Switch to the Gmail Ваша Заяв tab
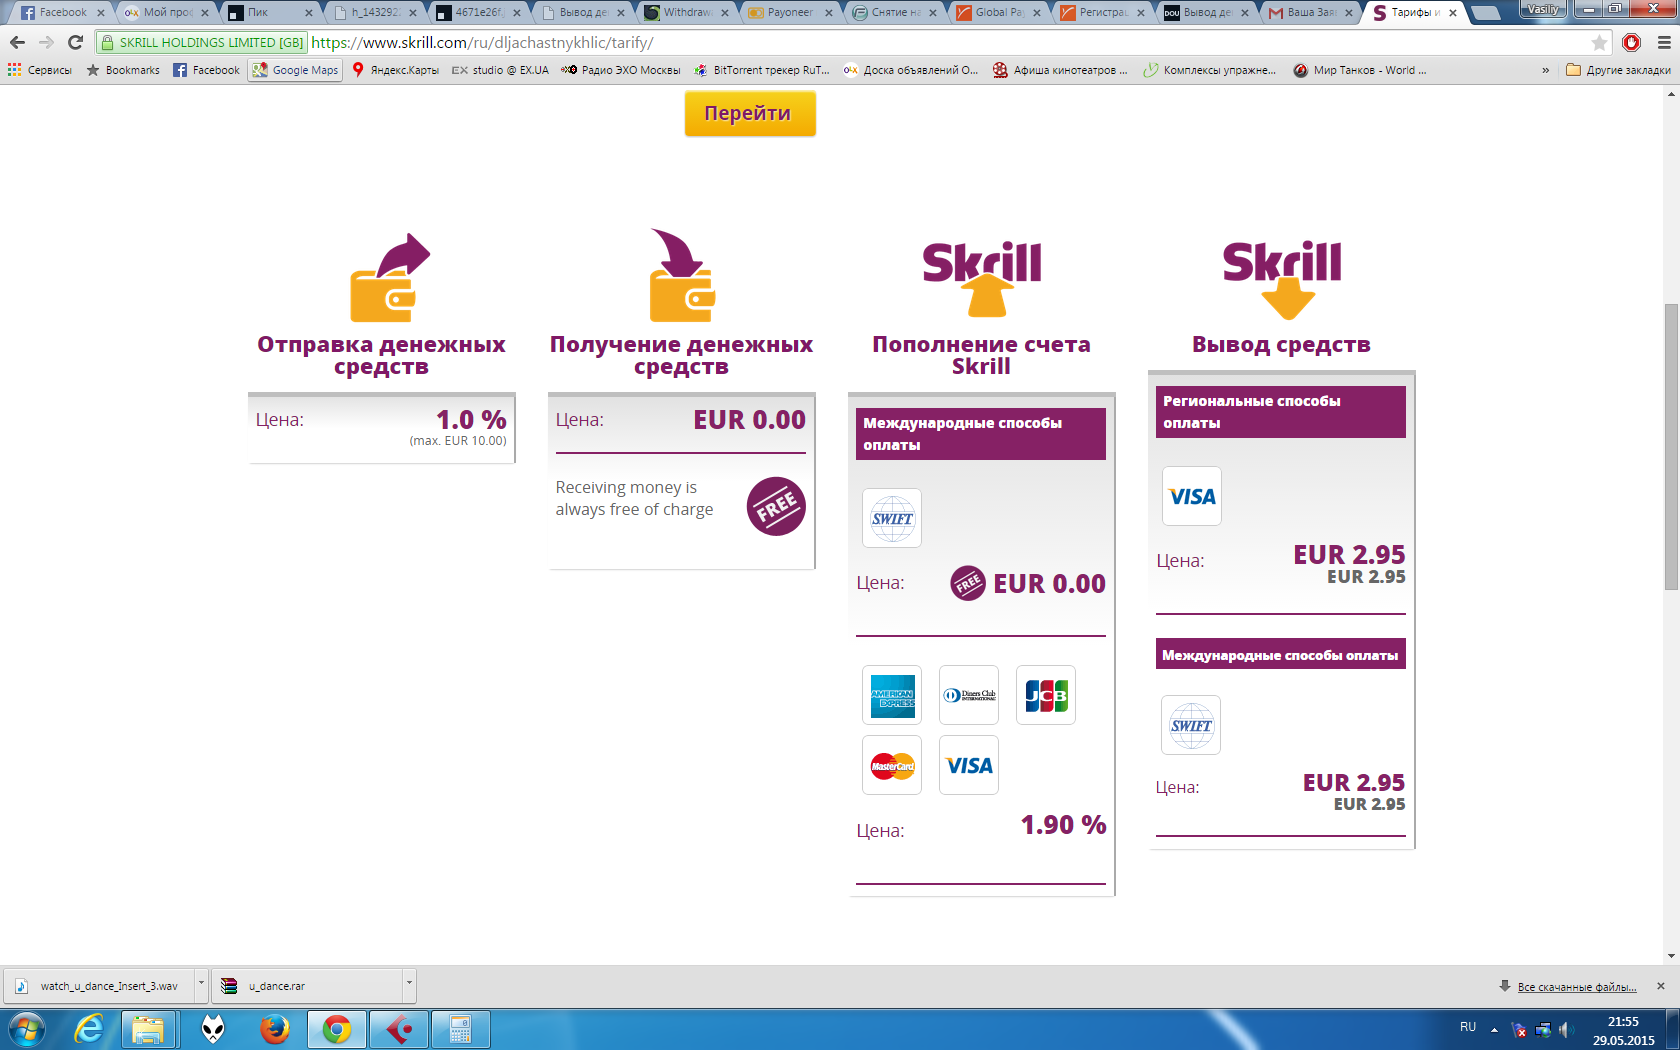 [1310, 12]
